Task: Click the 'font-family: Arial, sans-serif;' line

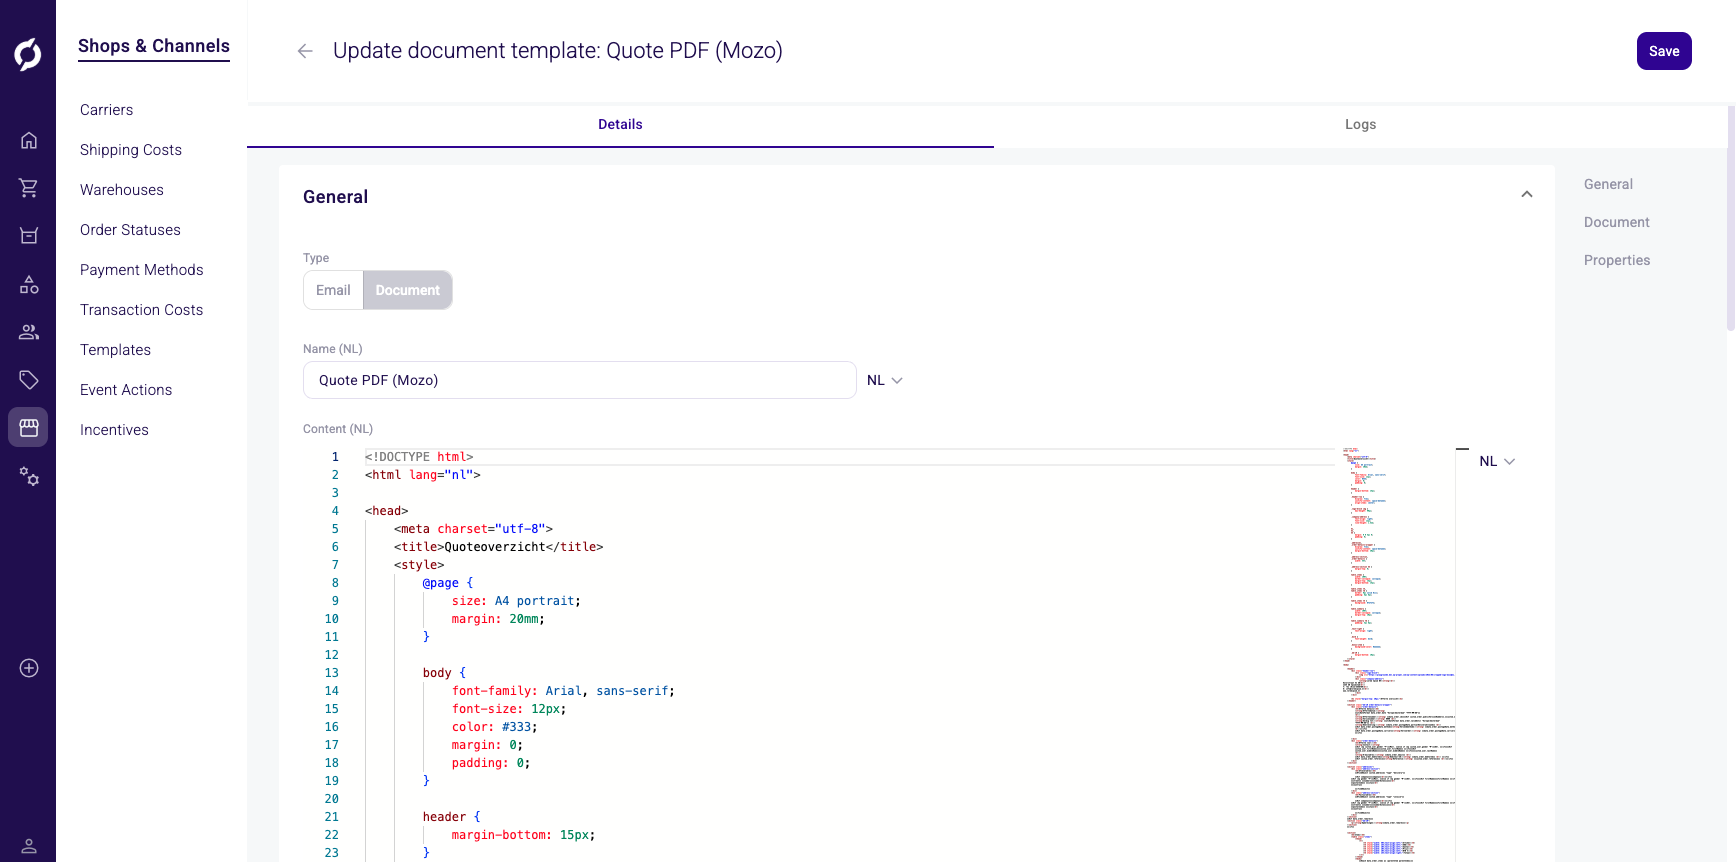Action: [563, 691]
